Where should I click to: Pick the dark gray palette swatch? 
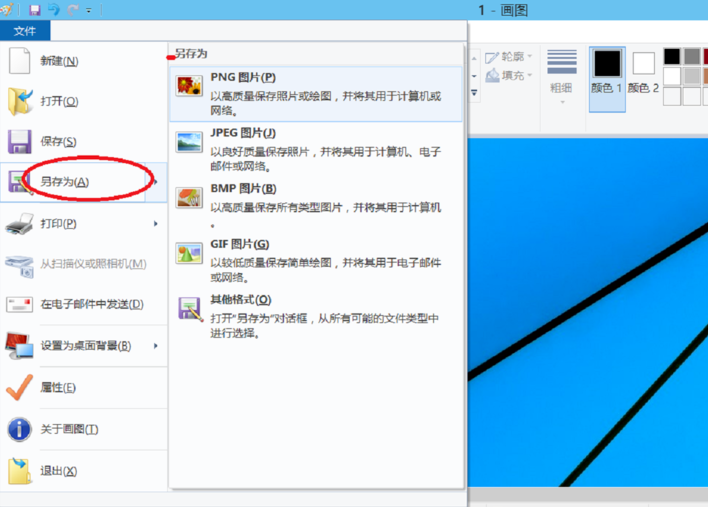click(x=692, y=56)
